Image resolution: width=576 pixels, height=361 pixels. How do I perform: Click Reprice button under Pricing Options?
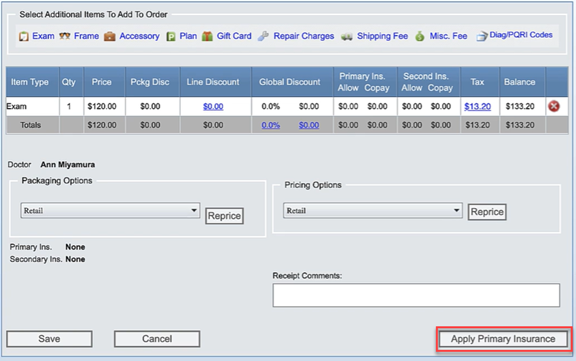487,212
